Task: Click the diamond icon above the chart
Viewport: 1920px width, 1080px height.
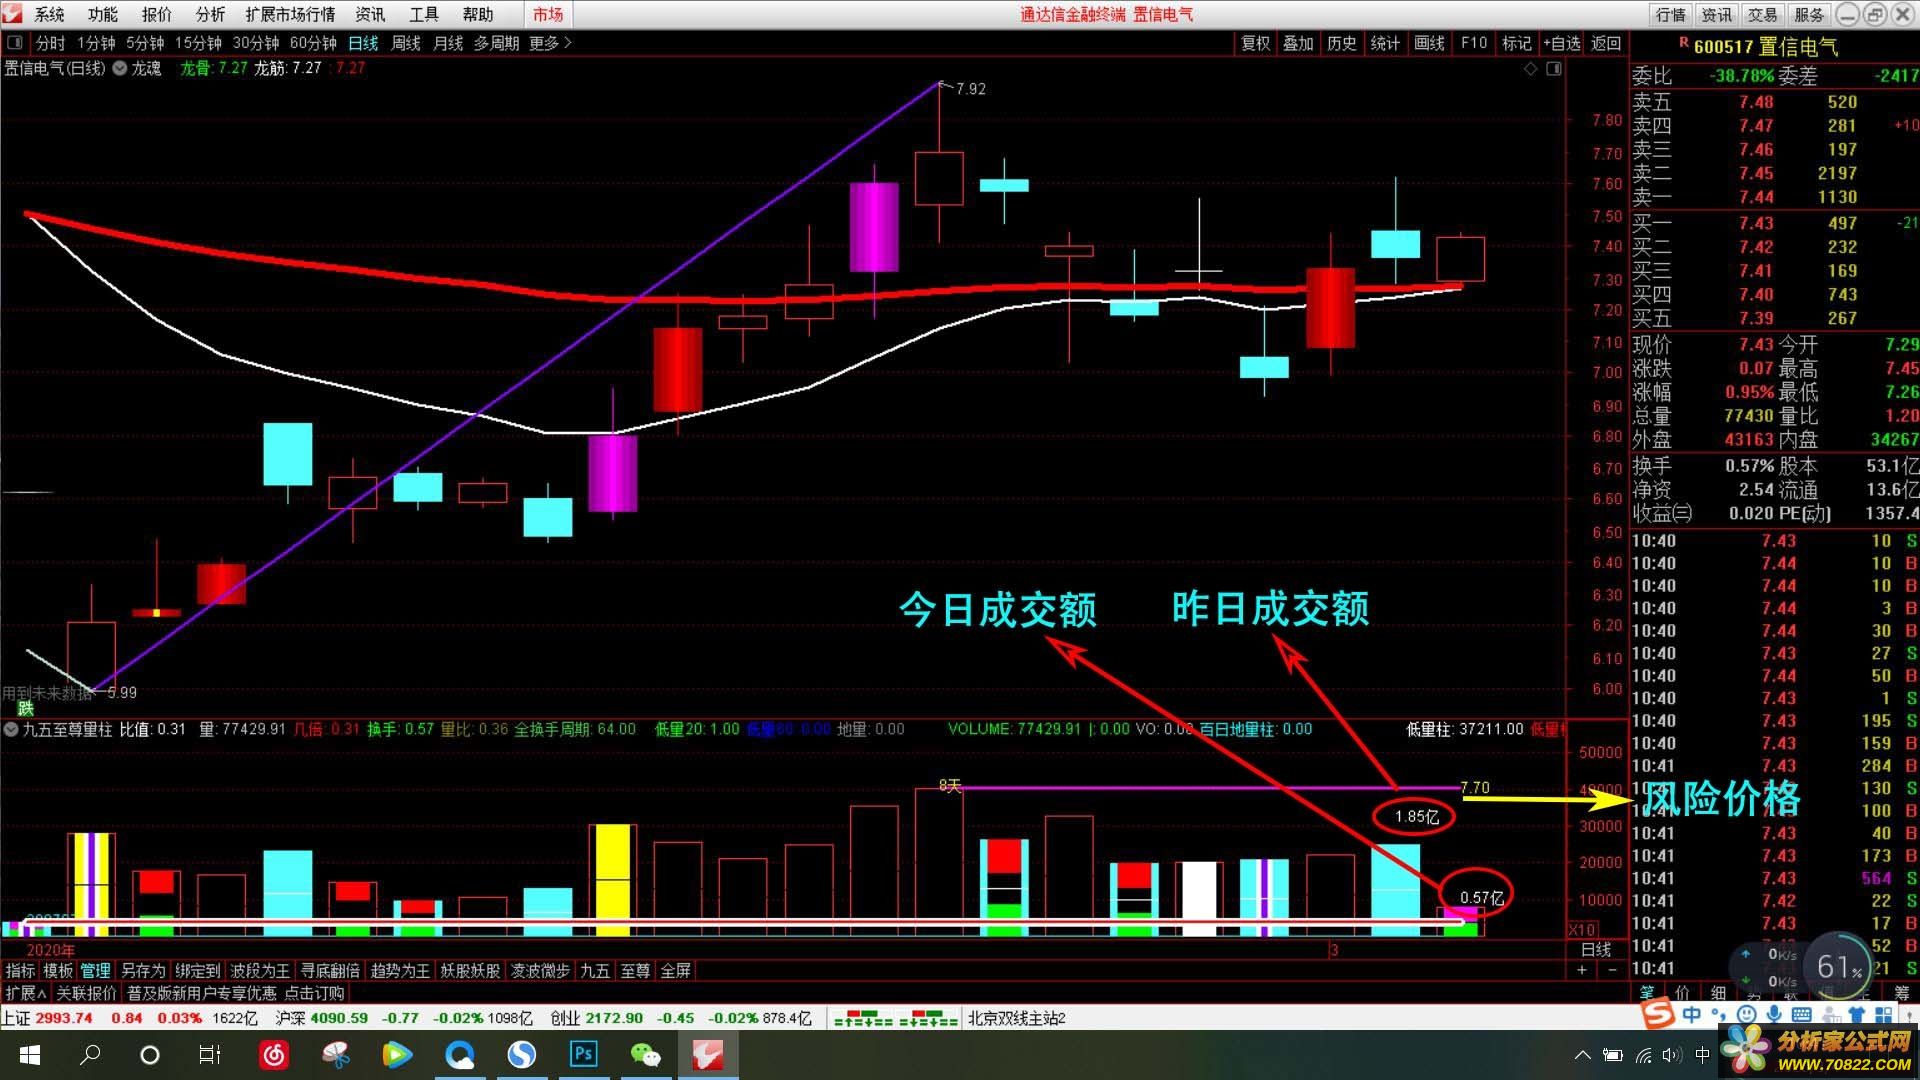Action: coord(1531,68)
